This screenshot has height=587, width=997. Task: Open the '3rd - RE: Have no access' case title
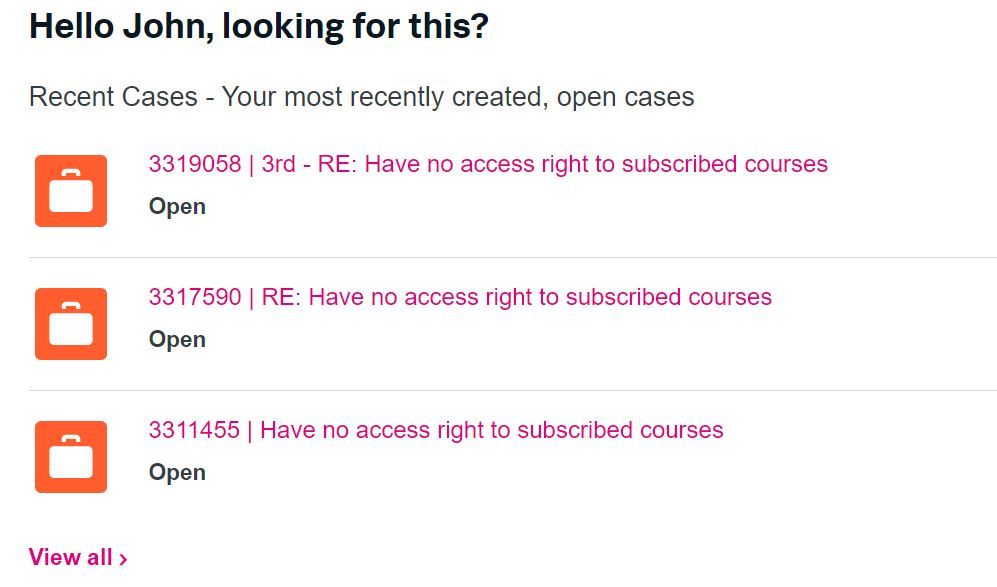(x=545, y=164)
